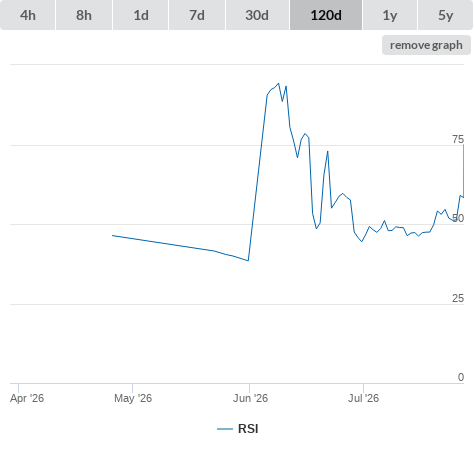Click the active 120d tab

326,15
